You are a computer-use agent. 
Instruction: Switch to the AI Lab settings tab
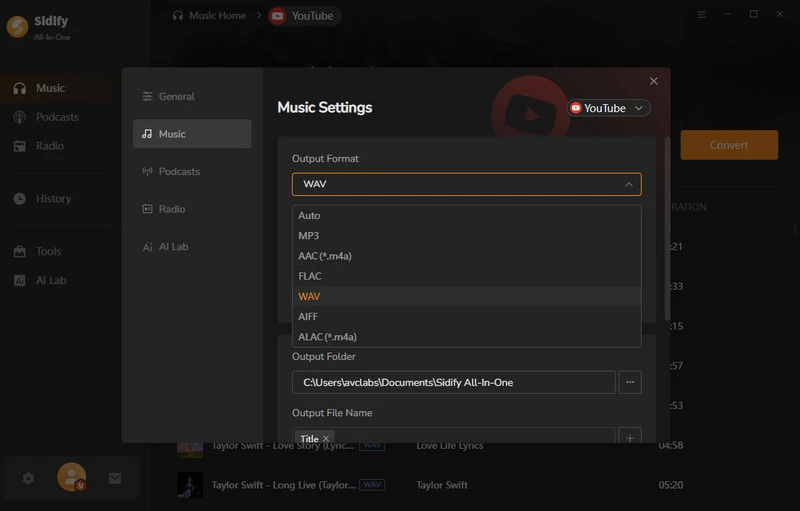(192, 247)
